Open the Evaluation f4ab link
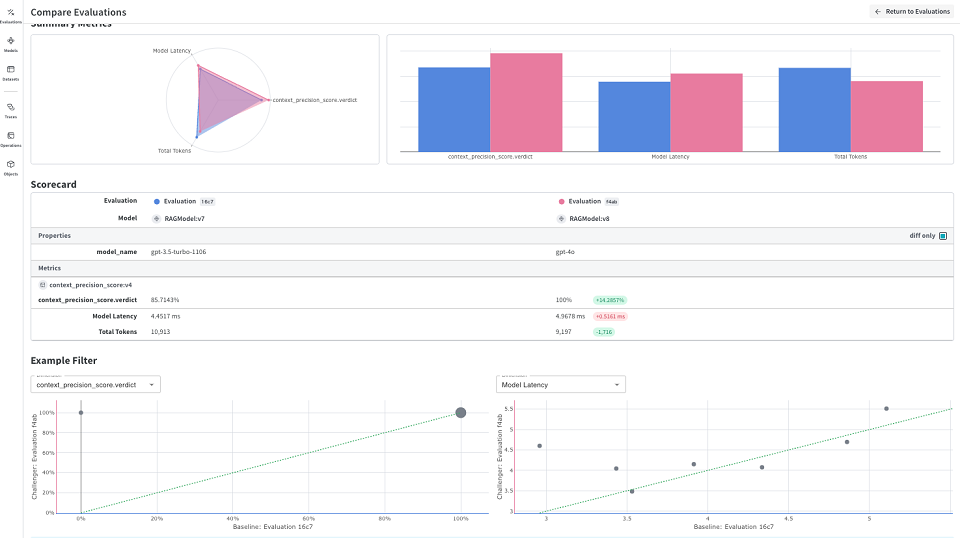This screenshot has height=538, width=960. point(586,201)
